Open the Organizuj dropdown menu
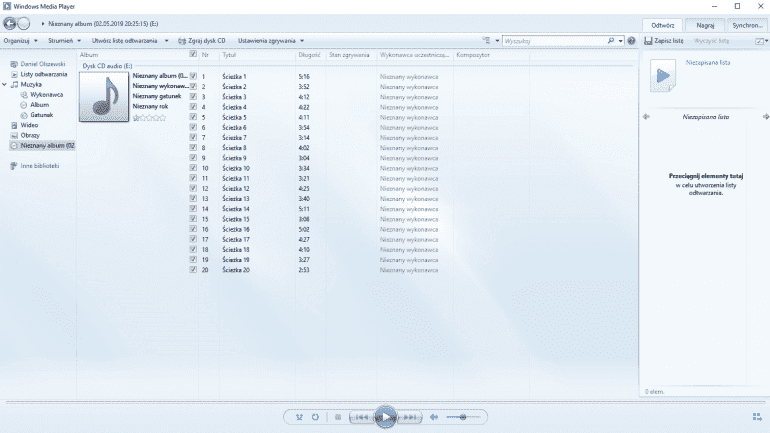 click(21, 41)
